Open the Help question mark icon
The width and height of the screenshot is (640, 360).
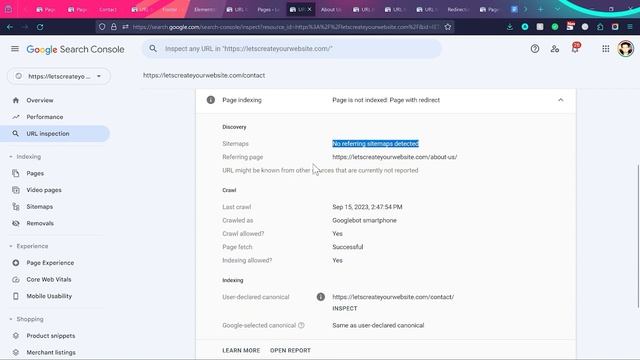click(535, 49)
